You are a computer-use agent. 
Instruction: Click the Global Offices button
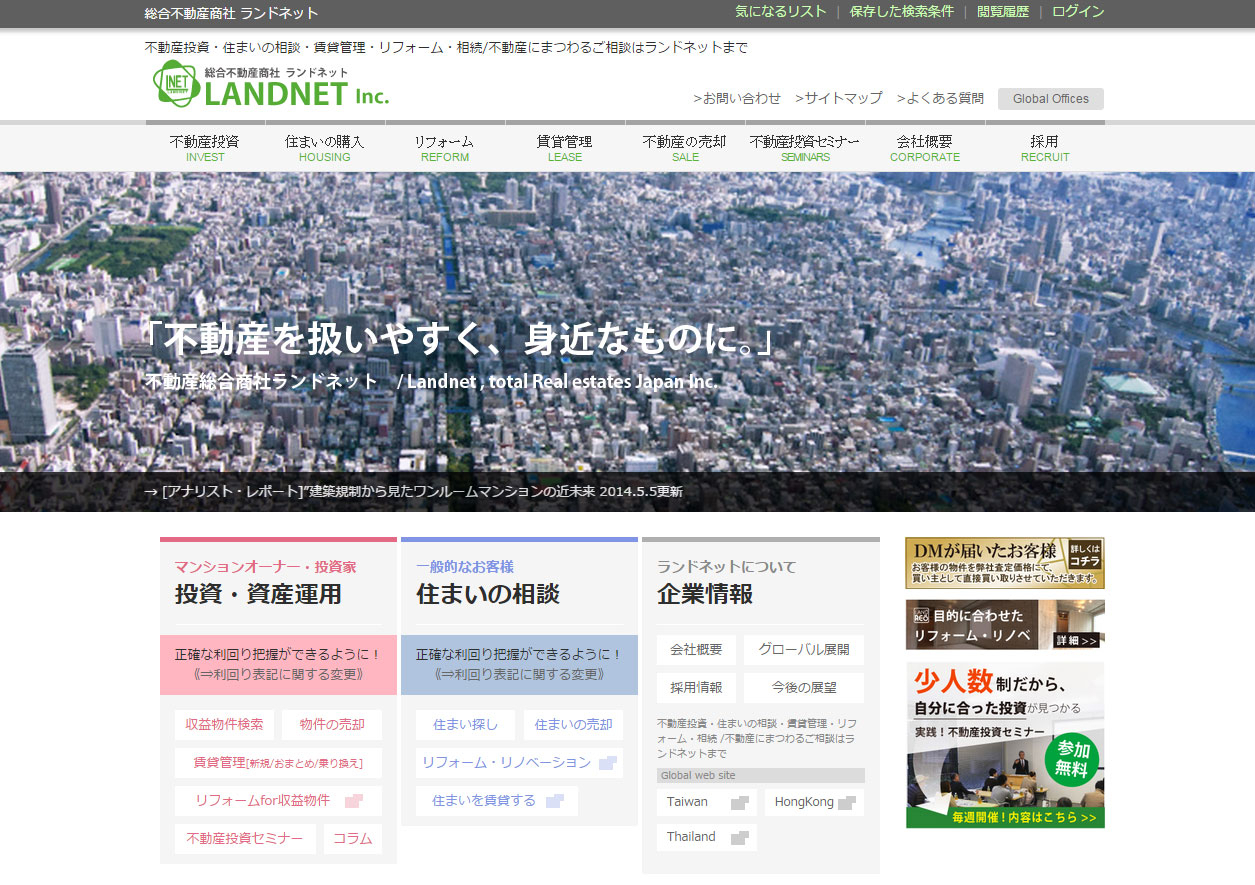pos(1051,99)
